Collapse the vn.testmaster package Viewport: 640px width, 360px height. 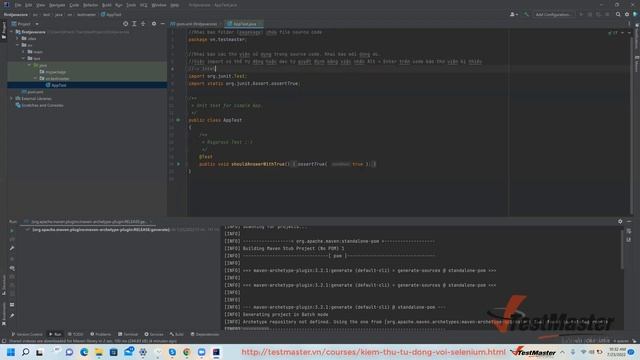coord(36,78)
